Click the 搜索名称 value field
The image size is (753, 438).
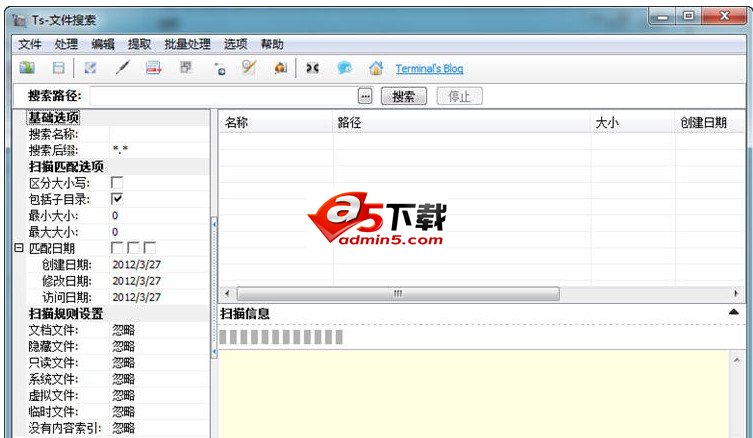(159, 134)
